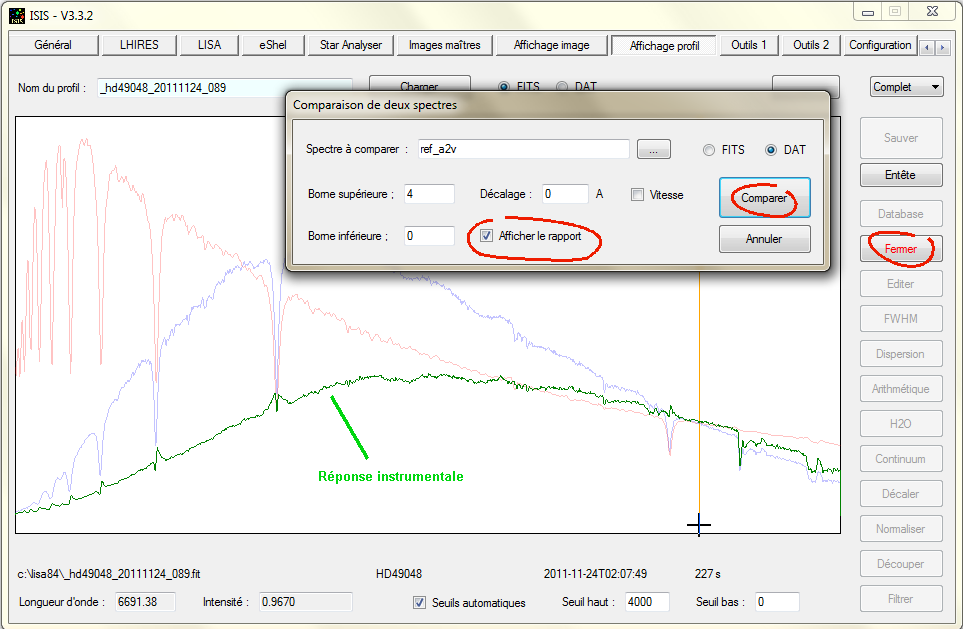This screenshot has width=963, height=629.
Task: Click the Décalage input field
Action: (566, 194)
